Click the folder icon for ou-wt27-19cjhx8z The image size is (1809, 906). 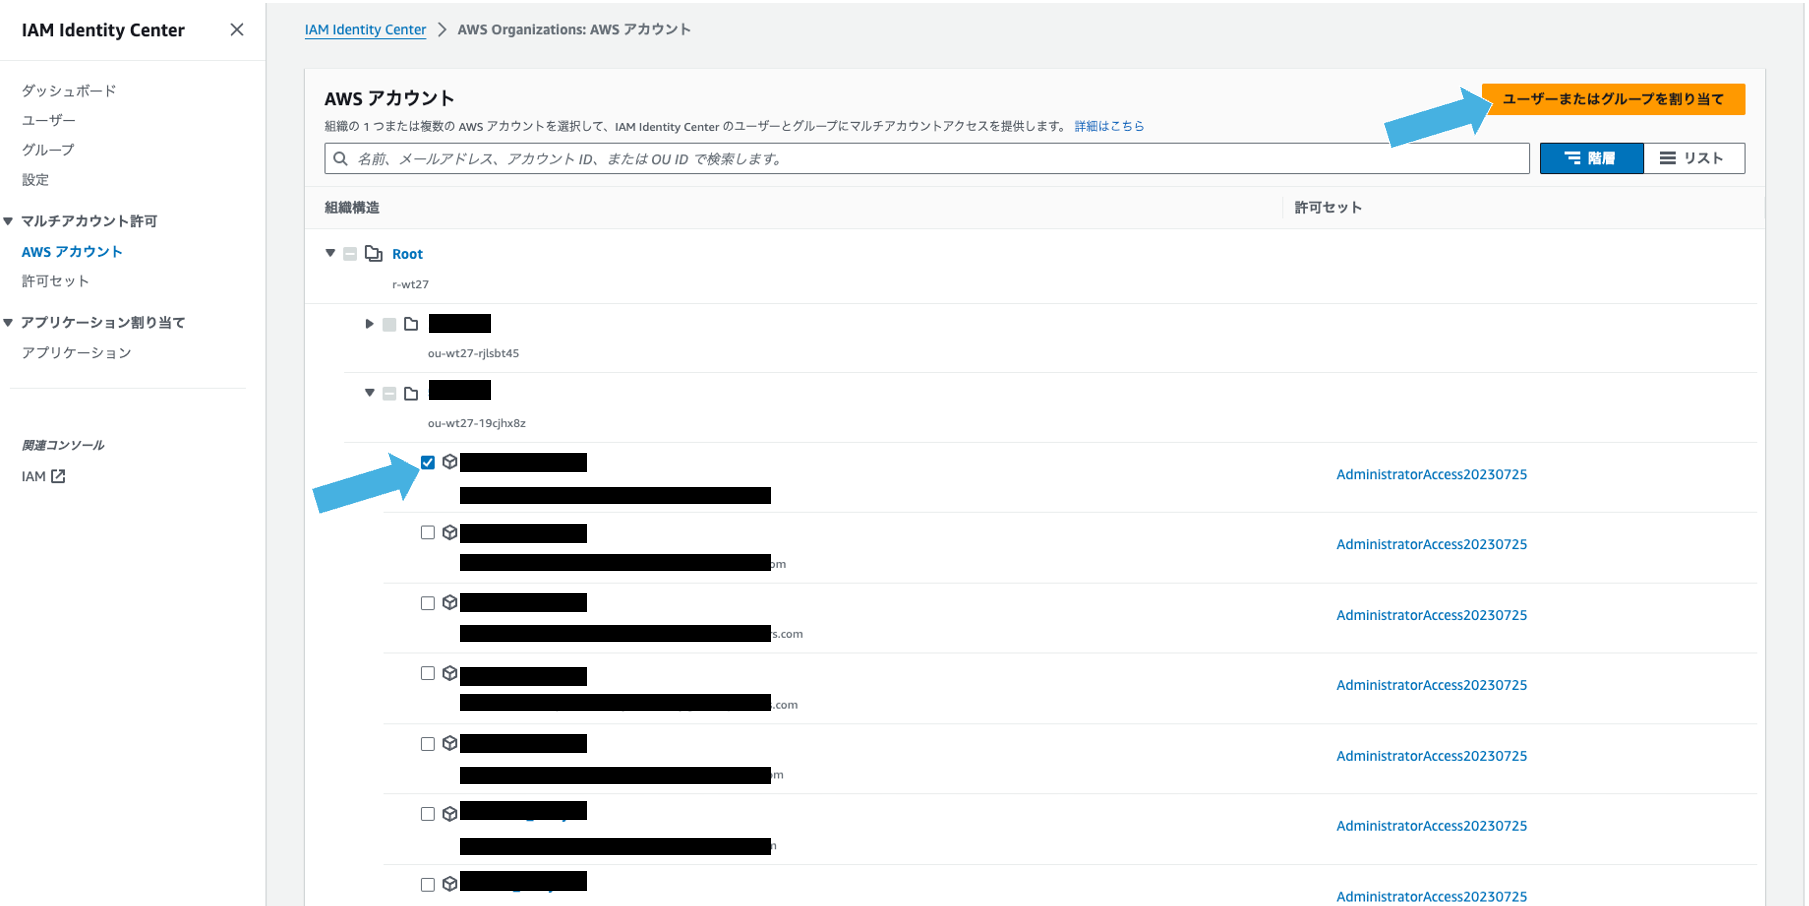(x=411, y=394)
